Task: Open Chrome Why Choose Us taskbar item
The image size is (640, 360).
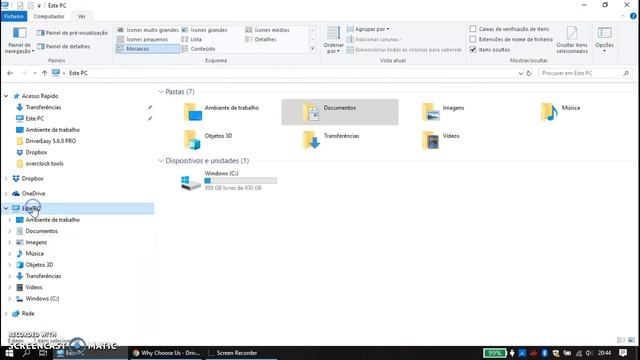Action: coord(166,353)
